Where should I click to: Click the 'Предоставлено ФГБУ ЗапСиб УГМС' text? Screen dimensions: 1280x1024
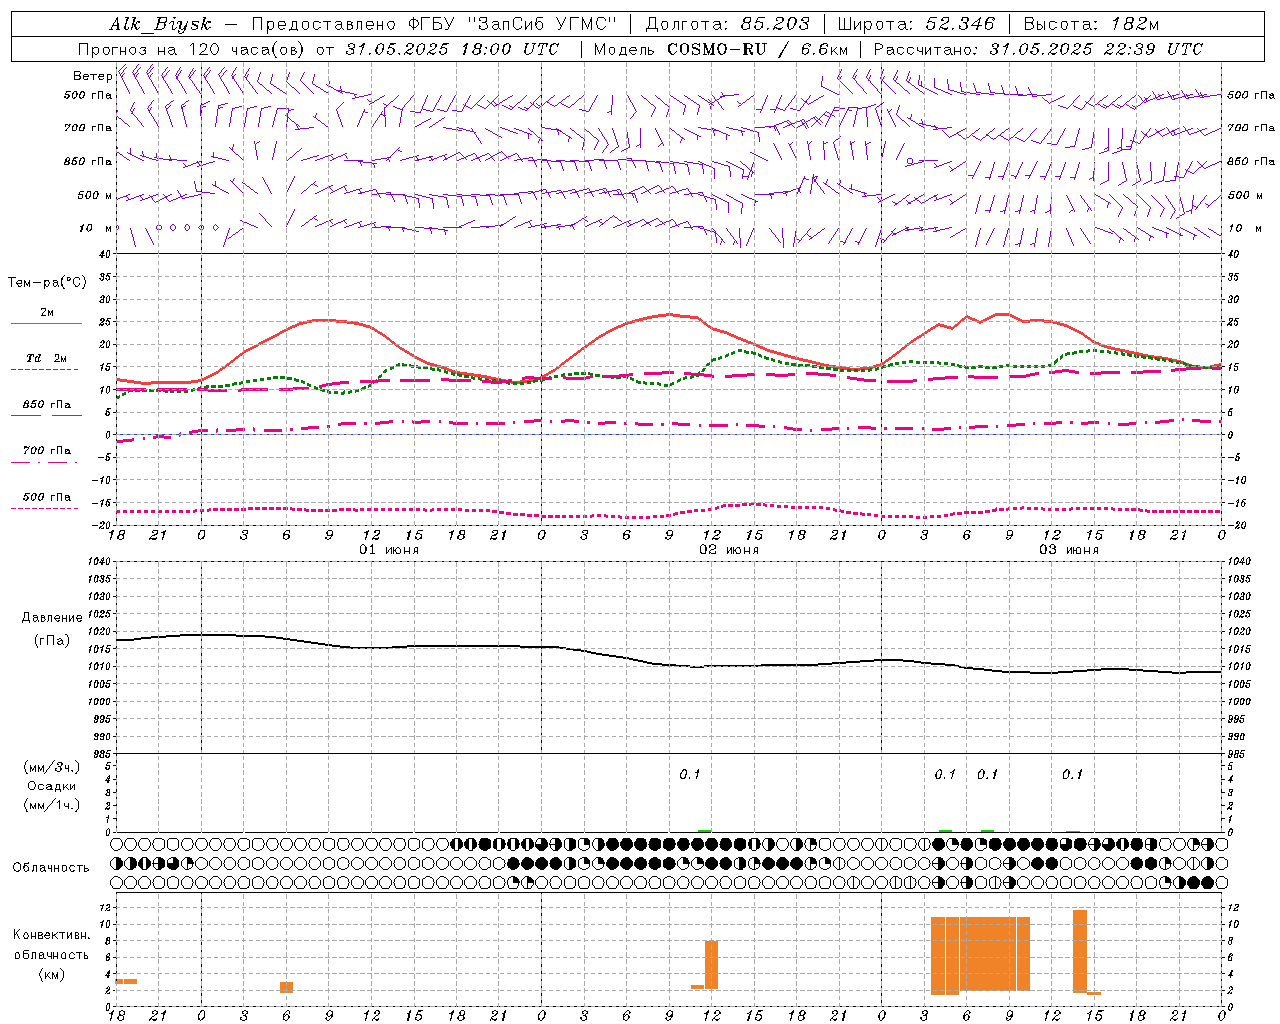[x=435, y=25]
